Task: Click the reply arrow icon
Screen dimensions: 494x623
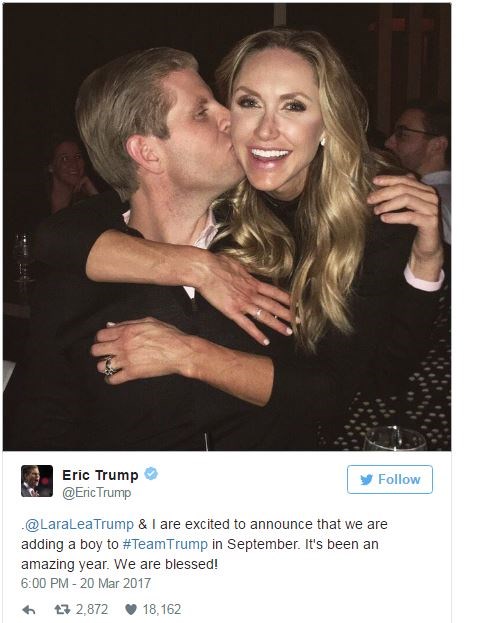Action: (x=29, y=609)
